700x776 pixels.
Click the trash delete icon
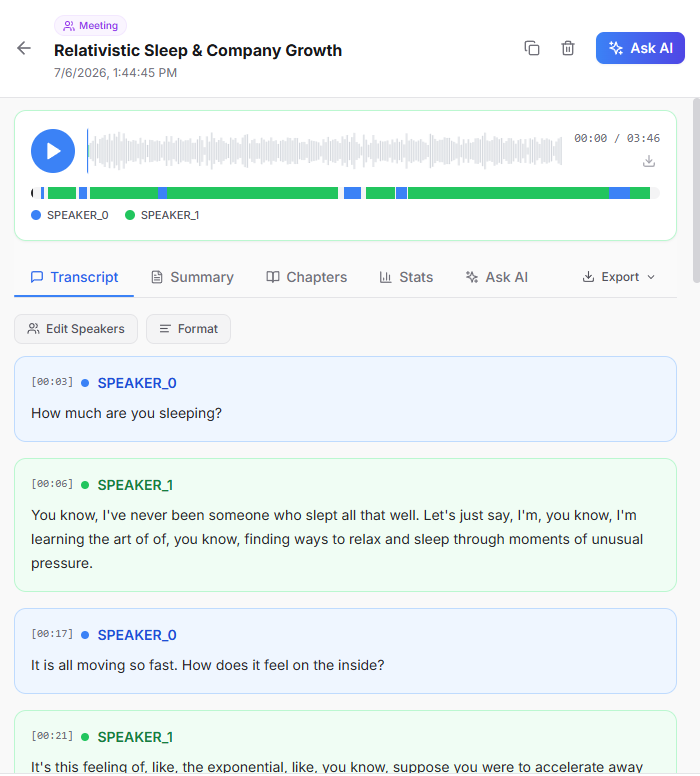point(568,48)
